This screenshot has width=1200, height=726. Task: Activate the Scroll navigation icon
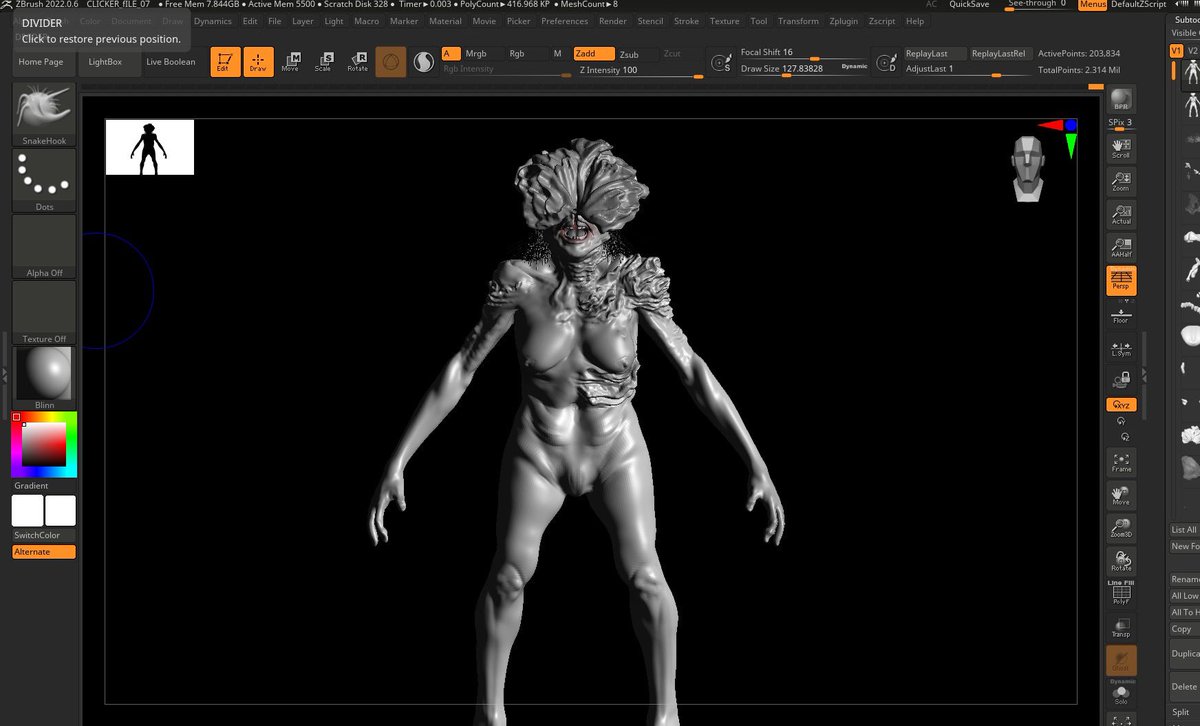(x=1119, y=147)
